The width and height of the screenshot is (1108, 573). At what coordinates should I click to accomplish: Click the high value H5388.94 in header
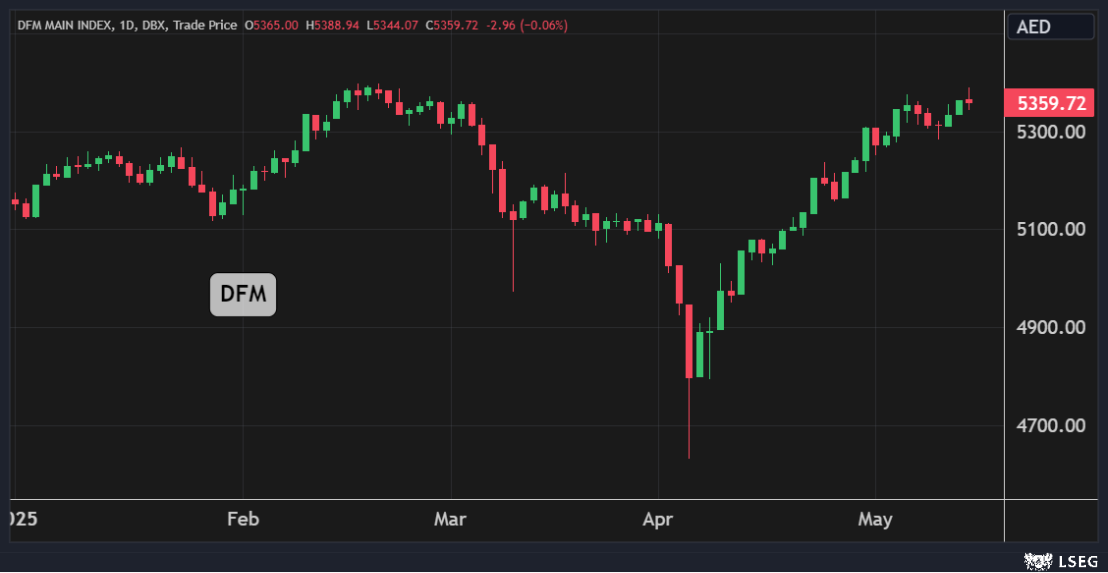click(x=333, y=25)
